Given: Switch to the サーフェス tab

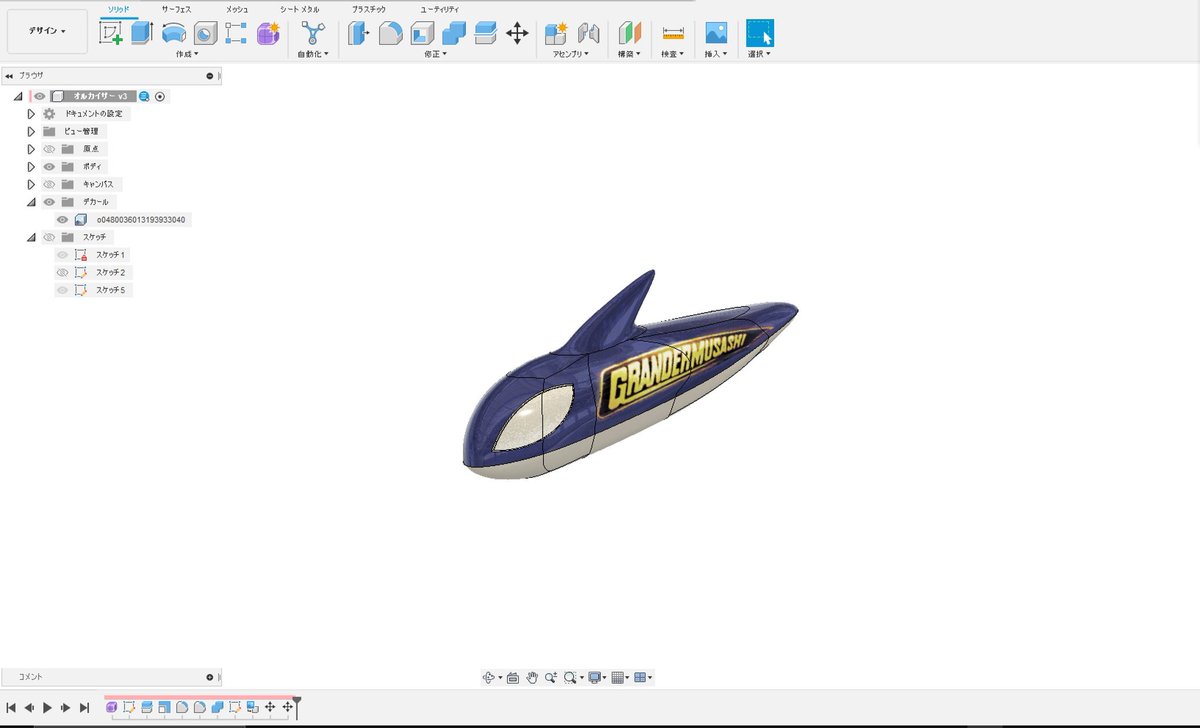Looking at the screenshot, I should point(176,8).
